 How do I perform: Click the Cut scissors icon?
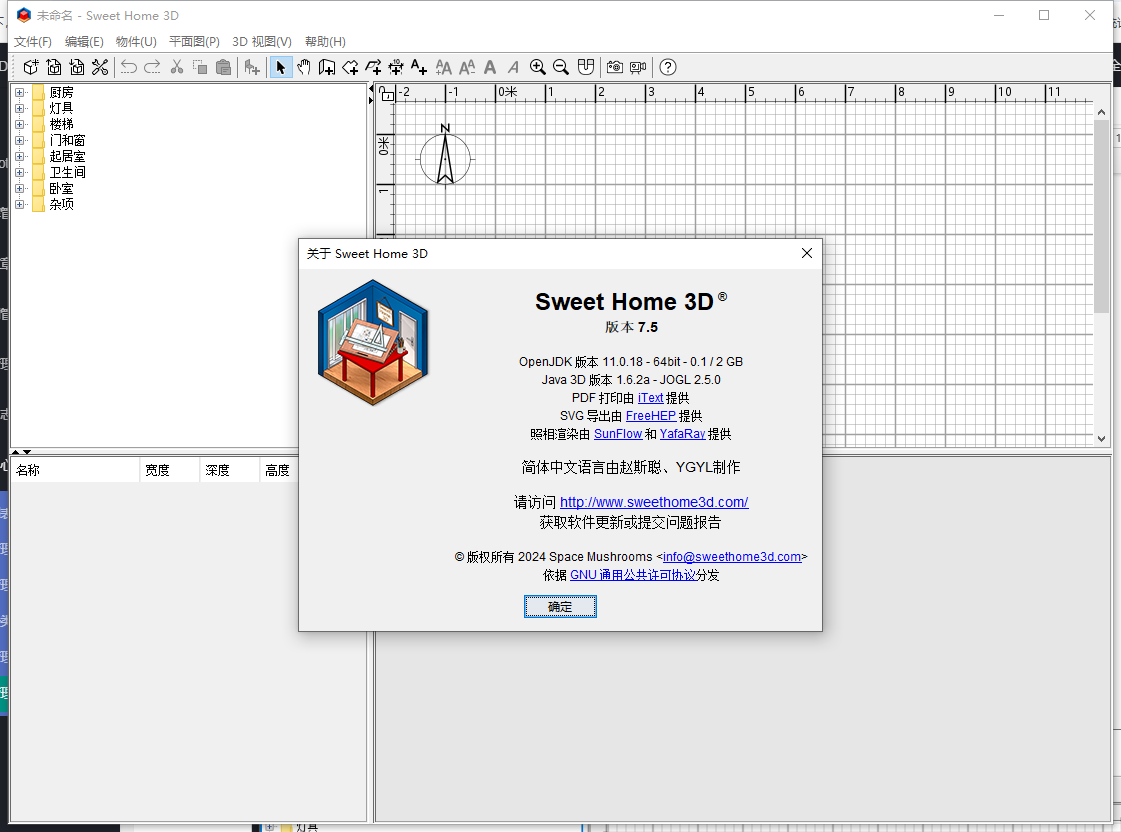tap(177, 67)
